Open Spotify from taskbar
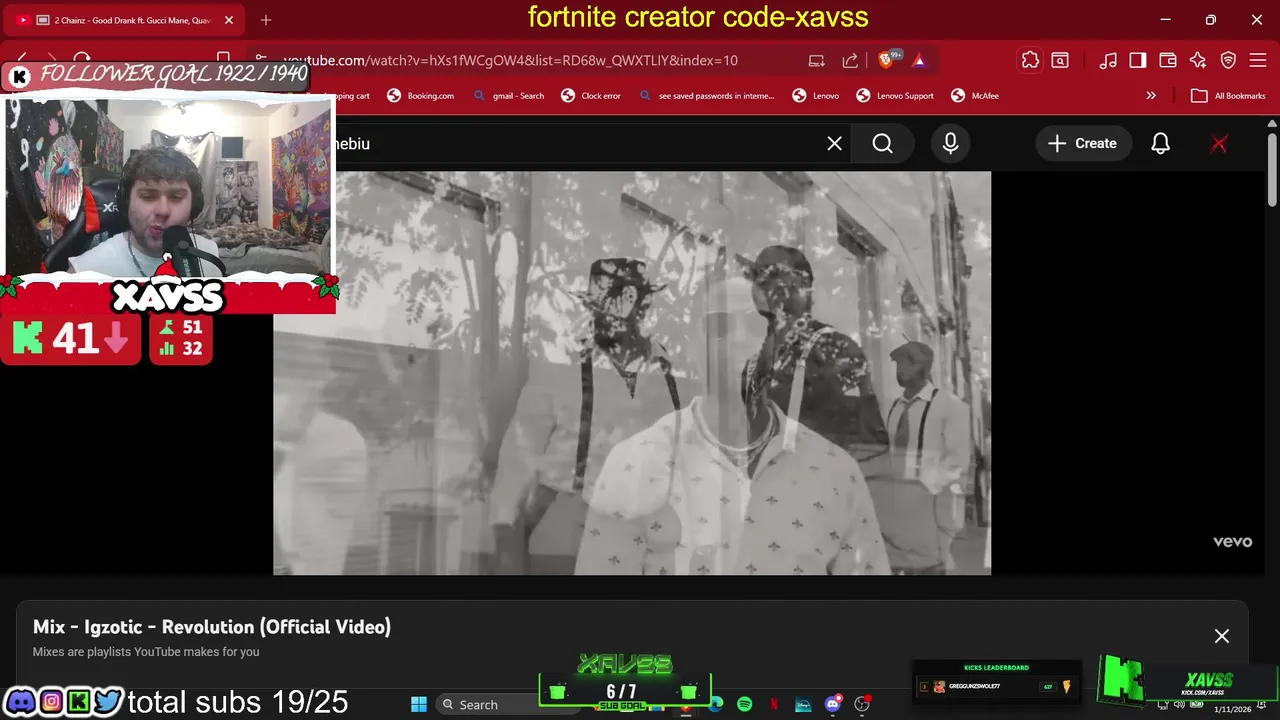 click(x=744, y=704)
